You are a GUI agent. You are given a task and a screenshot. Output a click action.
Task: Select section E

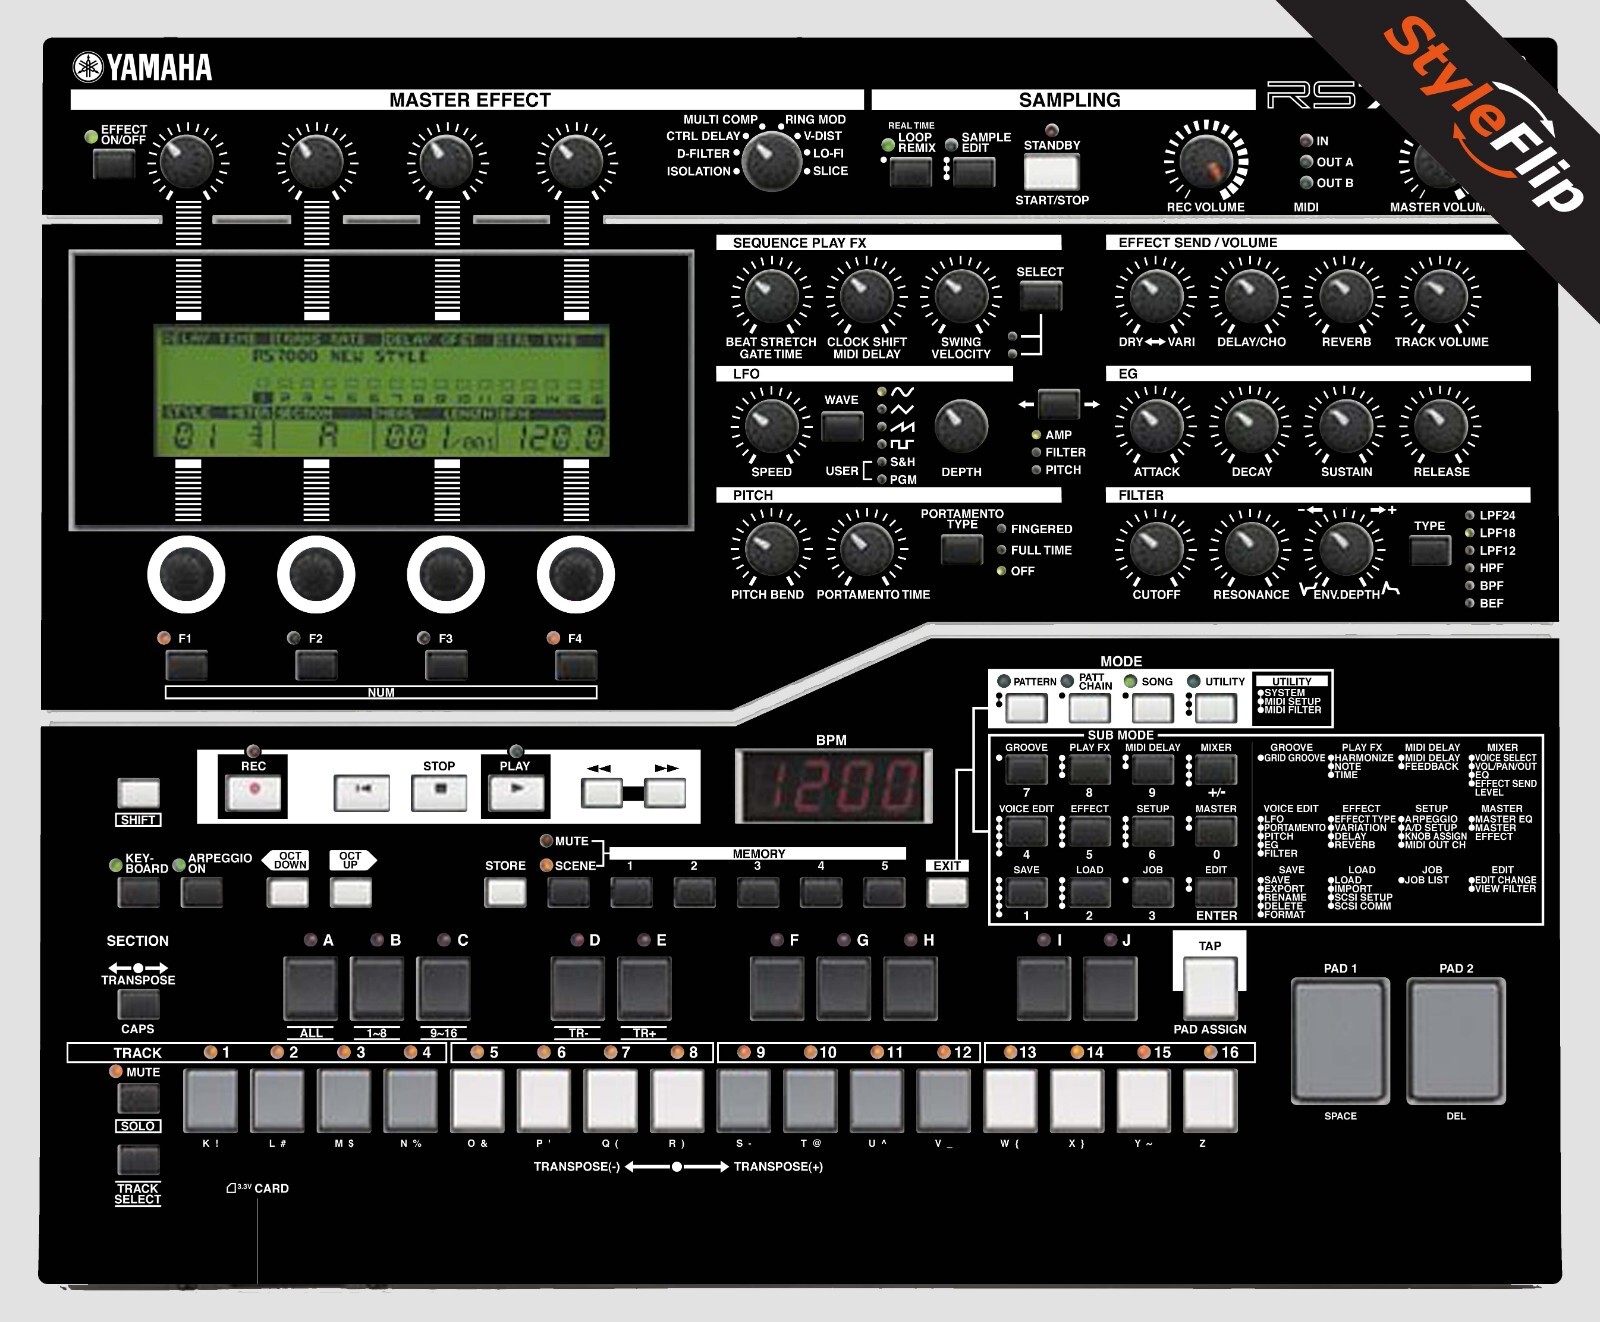click(645, 989)
